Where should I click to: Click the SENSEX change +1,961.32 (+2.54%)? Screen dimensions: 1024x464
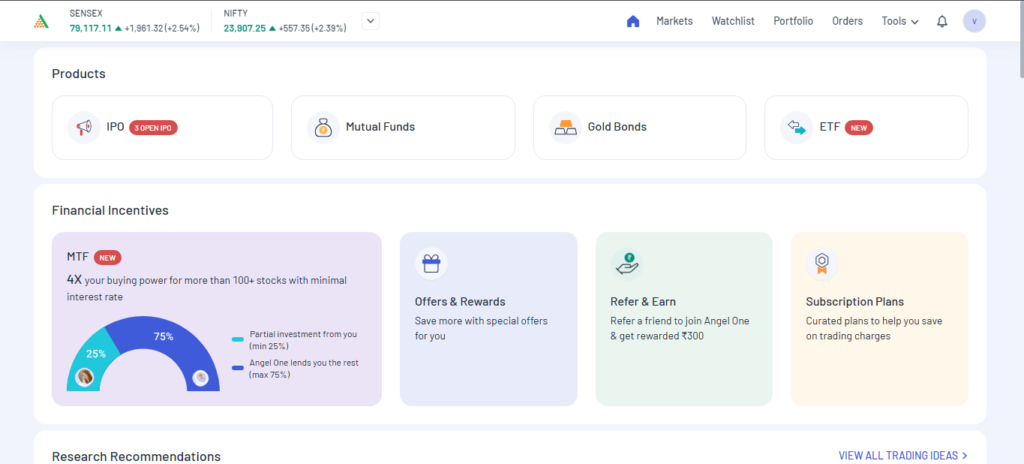click(162, 28)
